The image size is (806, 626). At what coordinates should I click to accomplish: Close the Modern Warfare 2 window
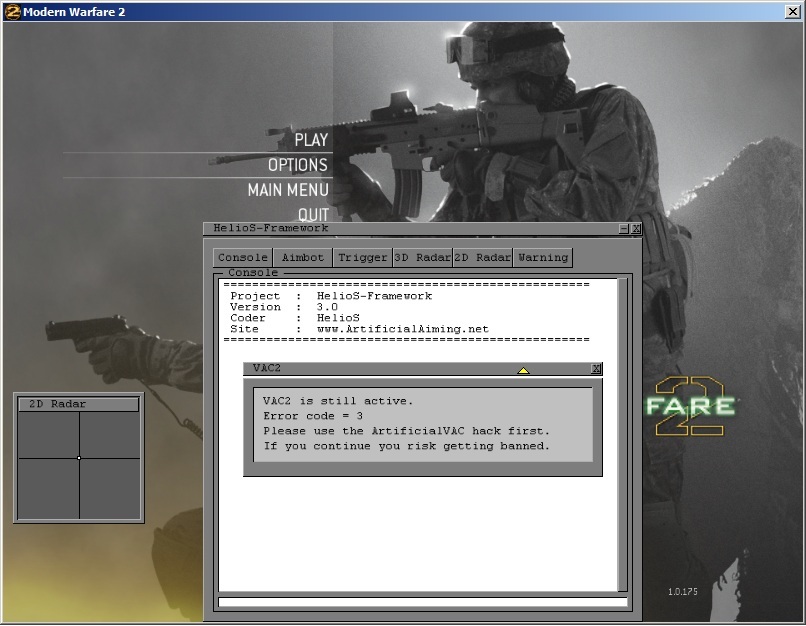click(793, 12)
